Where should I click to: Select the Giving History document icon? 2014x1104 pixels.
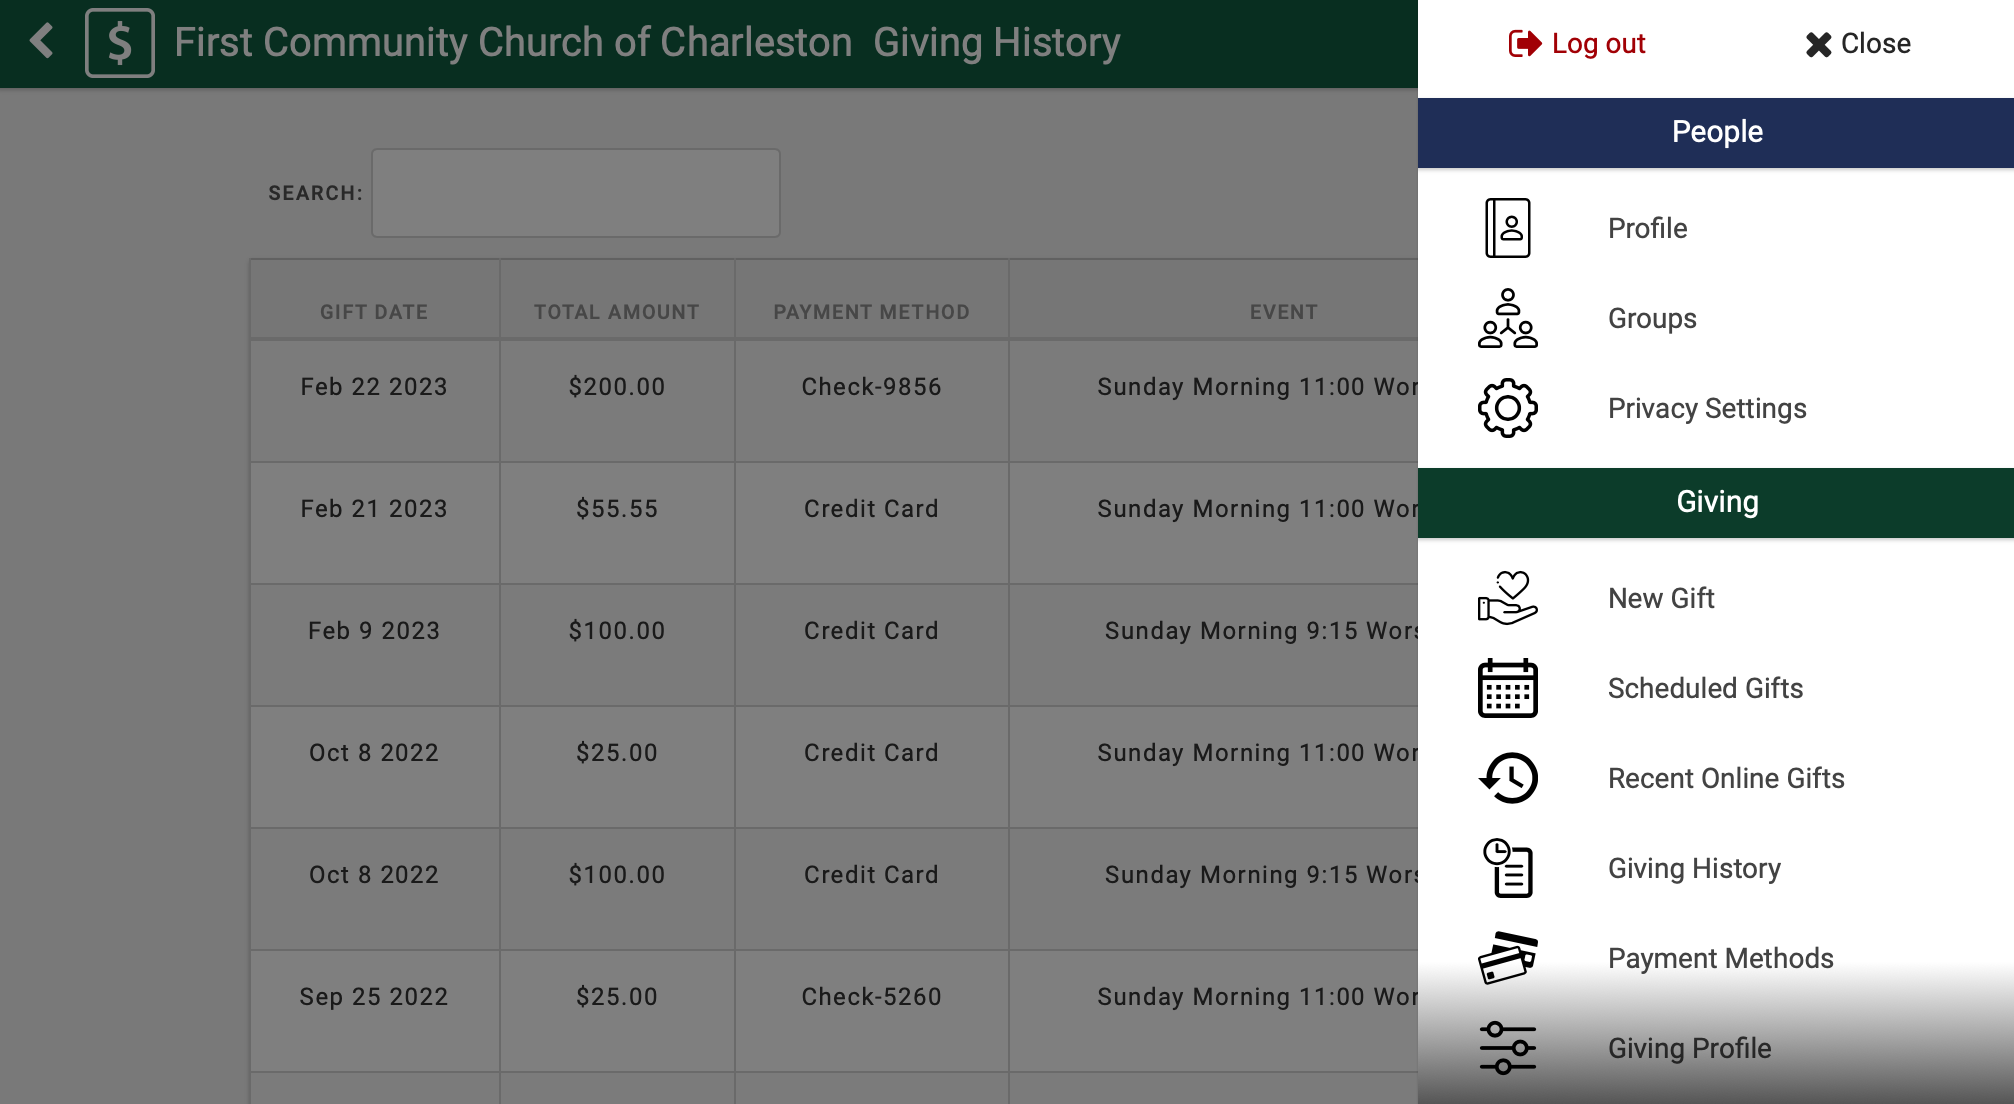click(x=1507, y=868)
